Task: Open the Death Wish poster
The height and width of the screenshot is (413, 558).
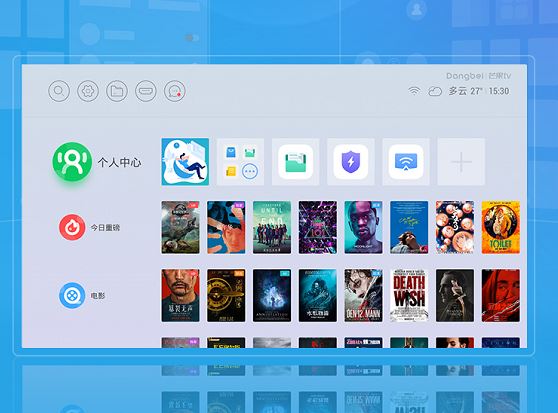Action: [409, 296]
